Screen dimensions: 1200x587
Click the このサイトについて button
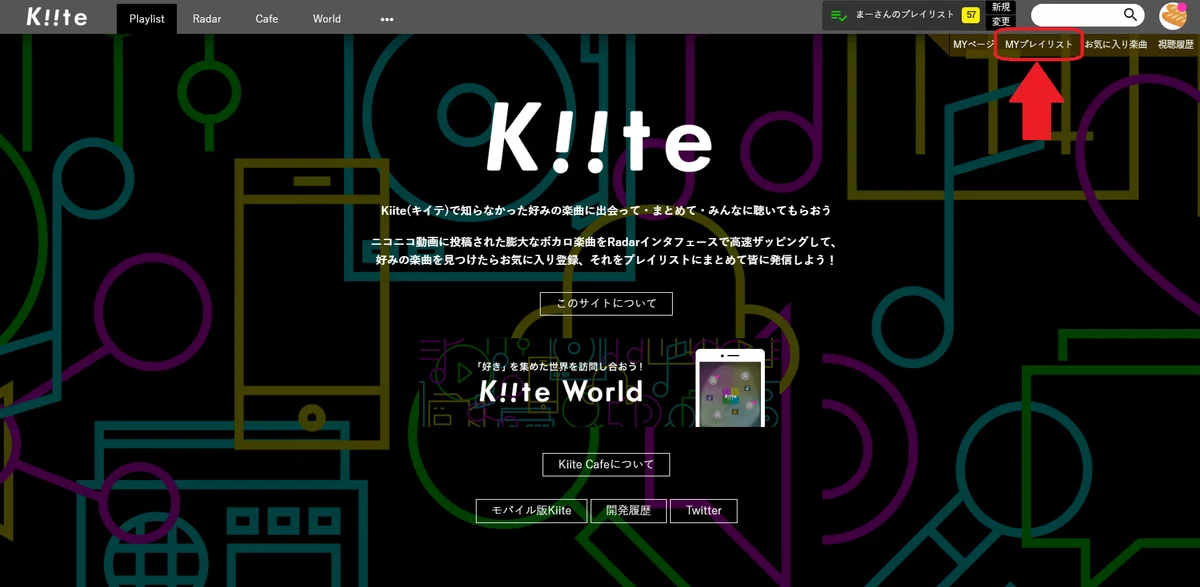pyautogui.click(x=606, y=304)
